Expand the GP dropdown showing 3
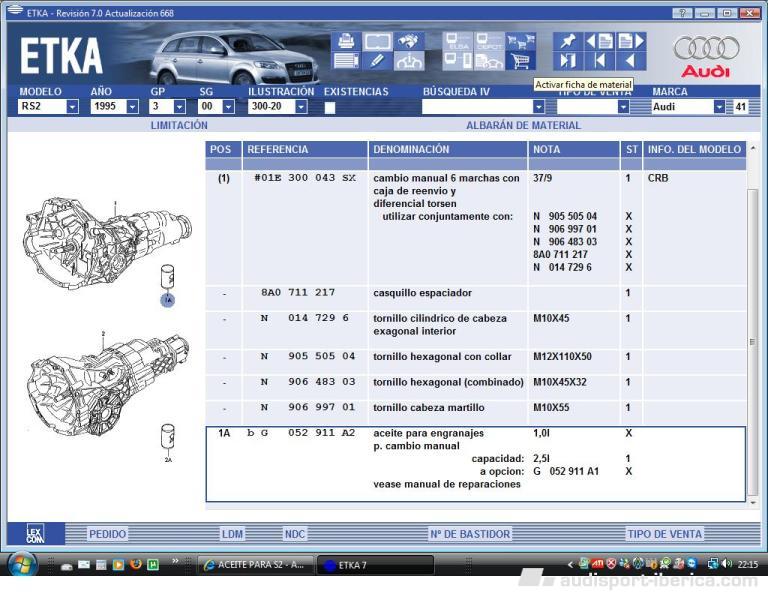The image size is (768, 600). pos(180,106)
